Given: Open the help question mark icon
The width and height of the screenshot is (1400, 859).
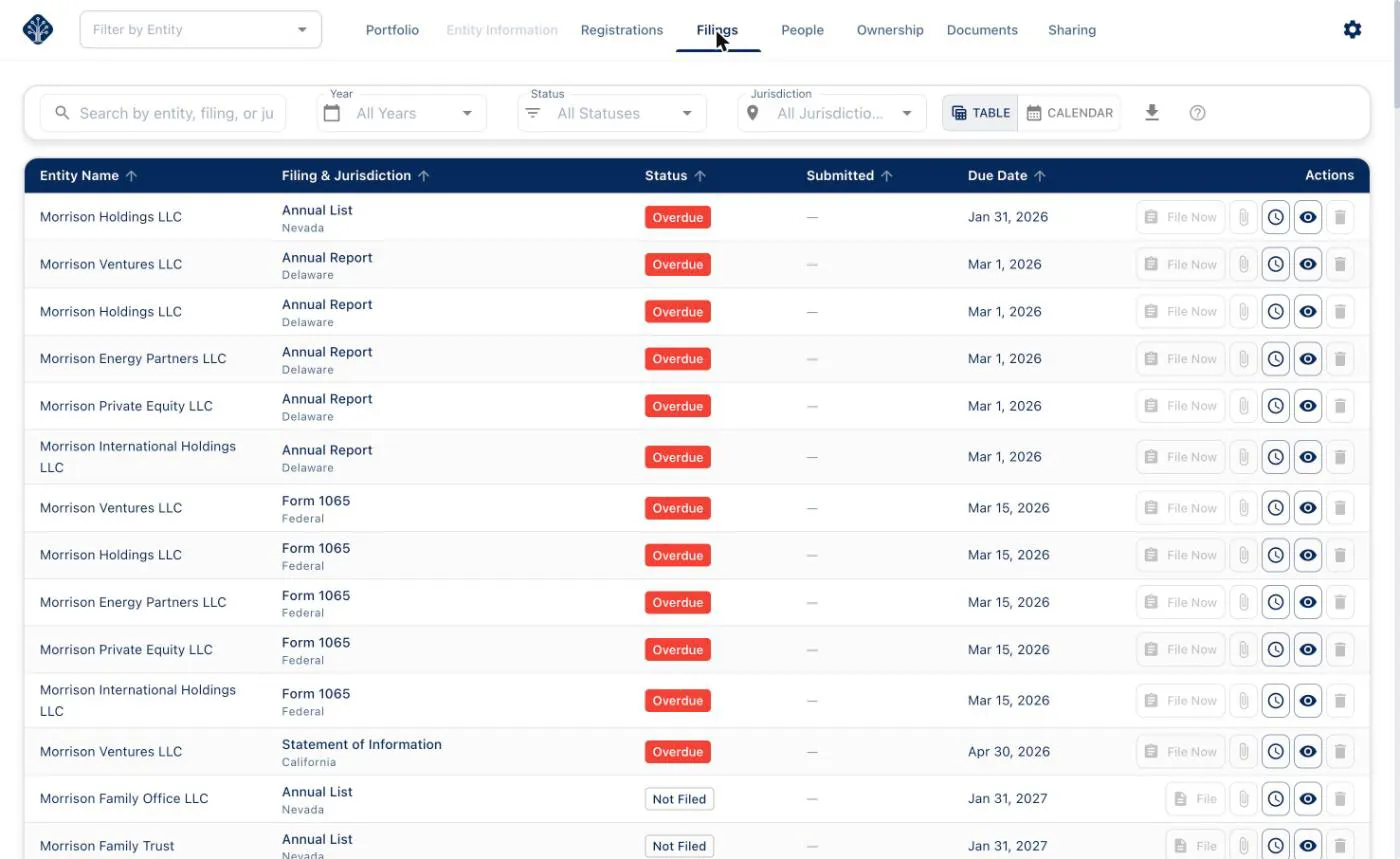Looking at the screenshot, I should click(1197, 113).
